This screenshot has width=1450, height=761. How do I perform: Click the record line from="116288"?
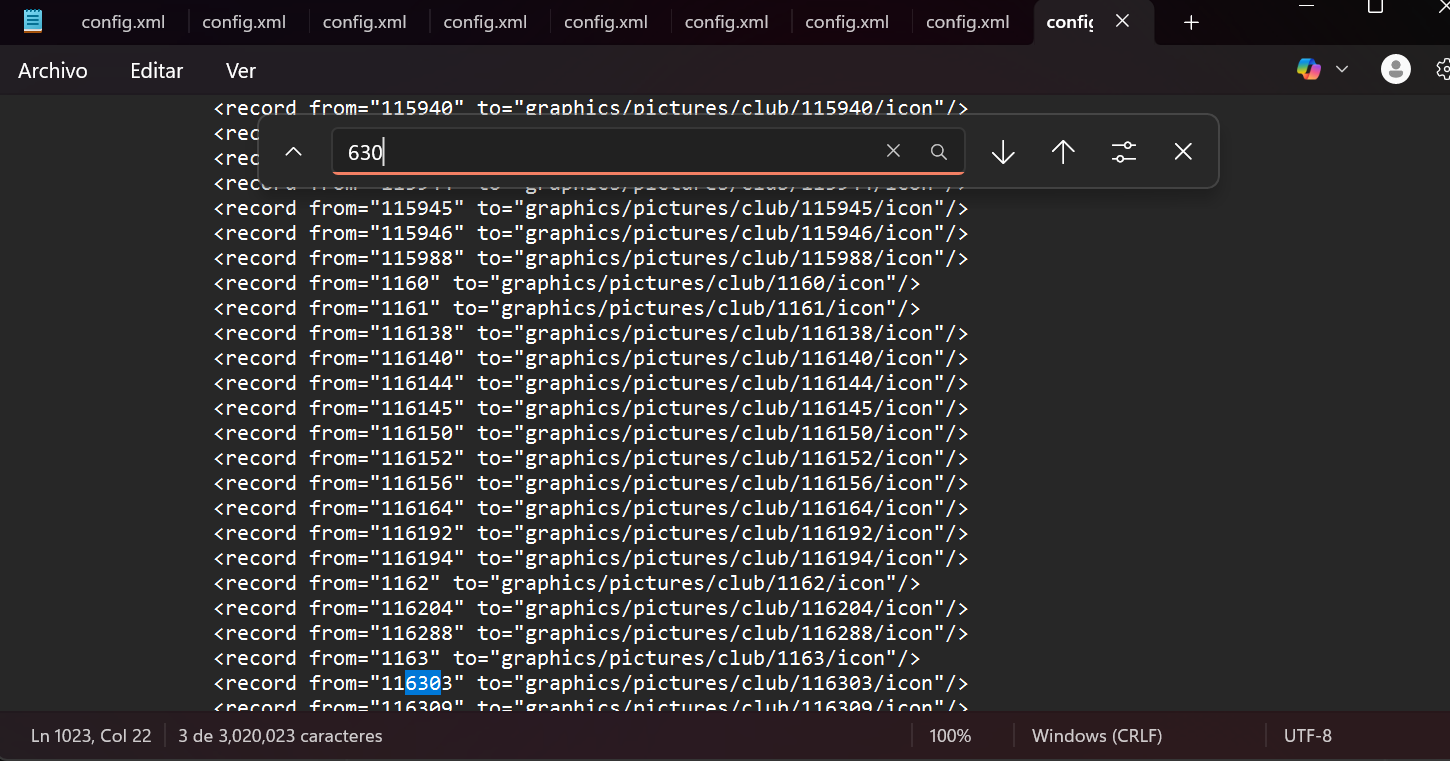click(x=591, y=633)
